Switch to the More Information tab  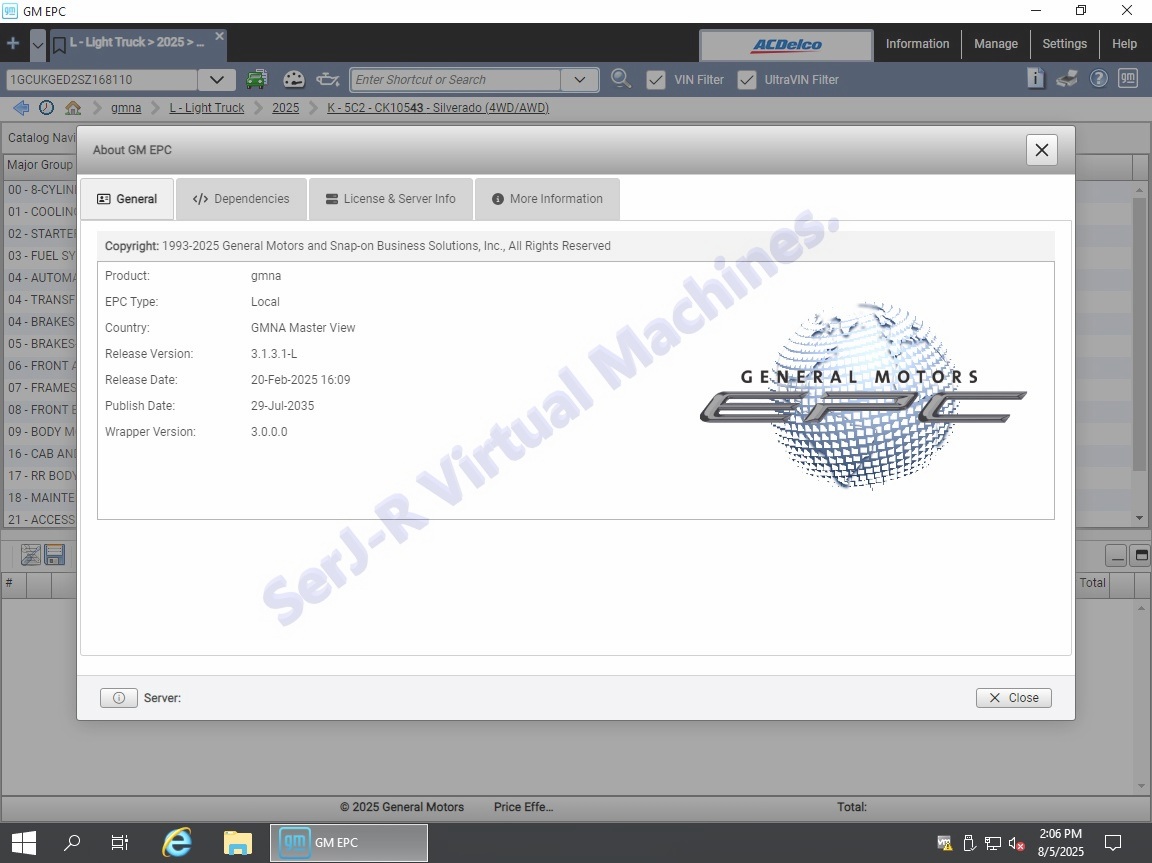[547, 199]
